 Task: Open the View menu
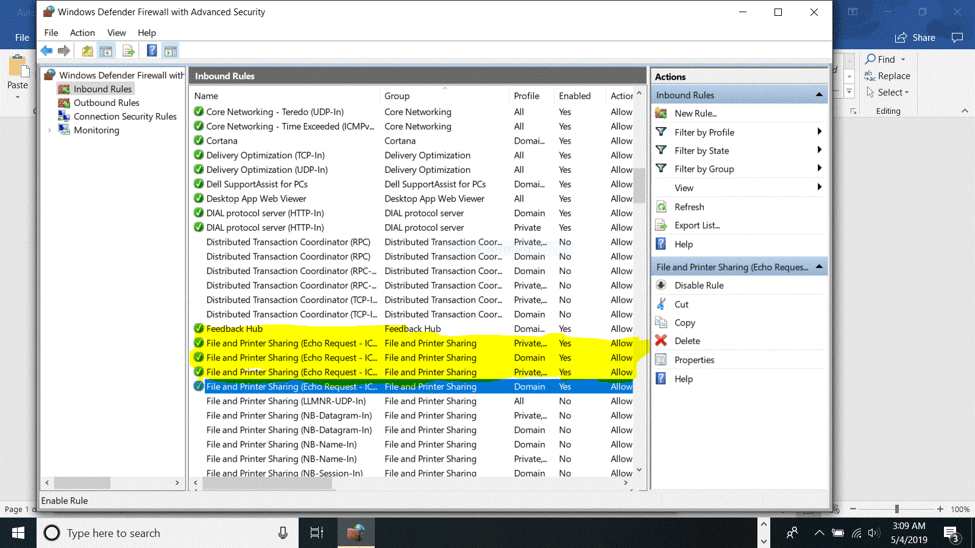click(116, 32)
